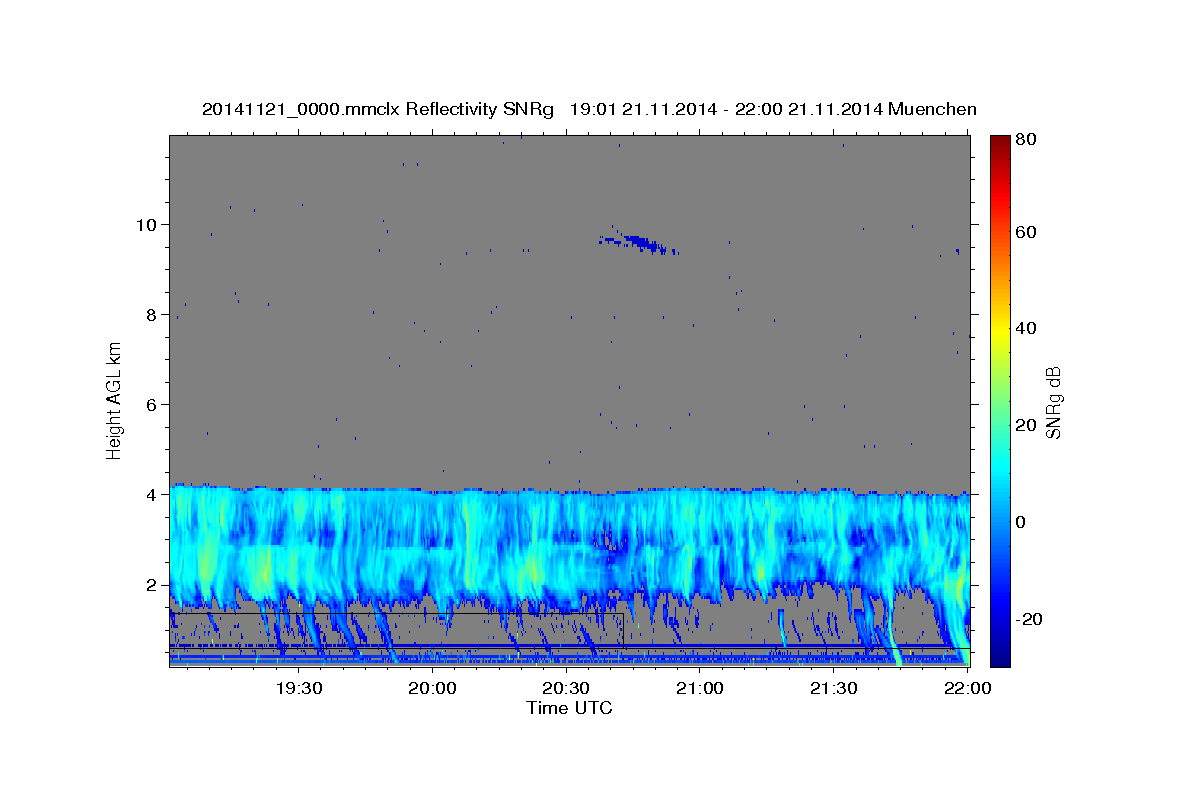Click the 'SNRg dB' colorbar label
Image resolution: width=1200 pixels, height=800 pixels.
(1053, 402)
